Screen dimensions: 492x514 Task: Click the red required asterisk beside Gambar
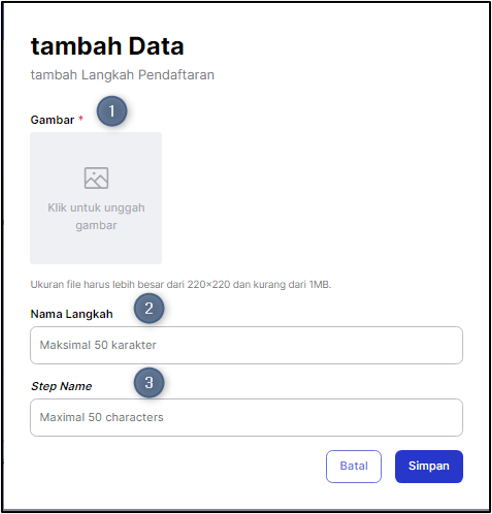[x=81, y=118]
